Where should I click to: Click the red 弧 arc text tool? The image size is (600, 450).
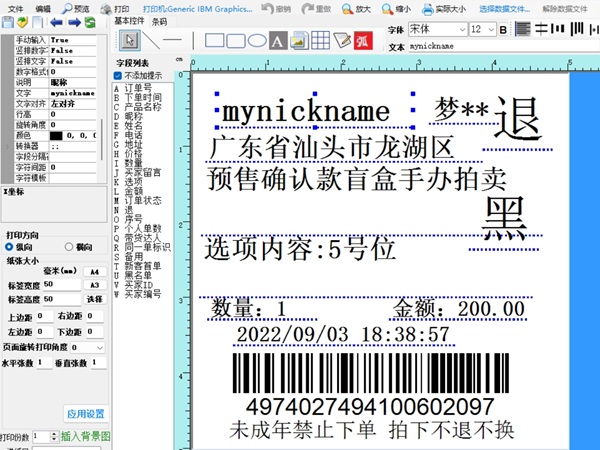pos(363,41)
